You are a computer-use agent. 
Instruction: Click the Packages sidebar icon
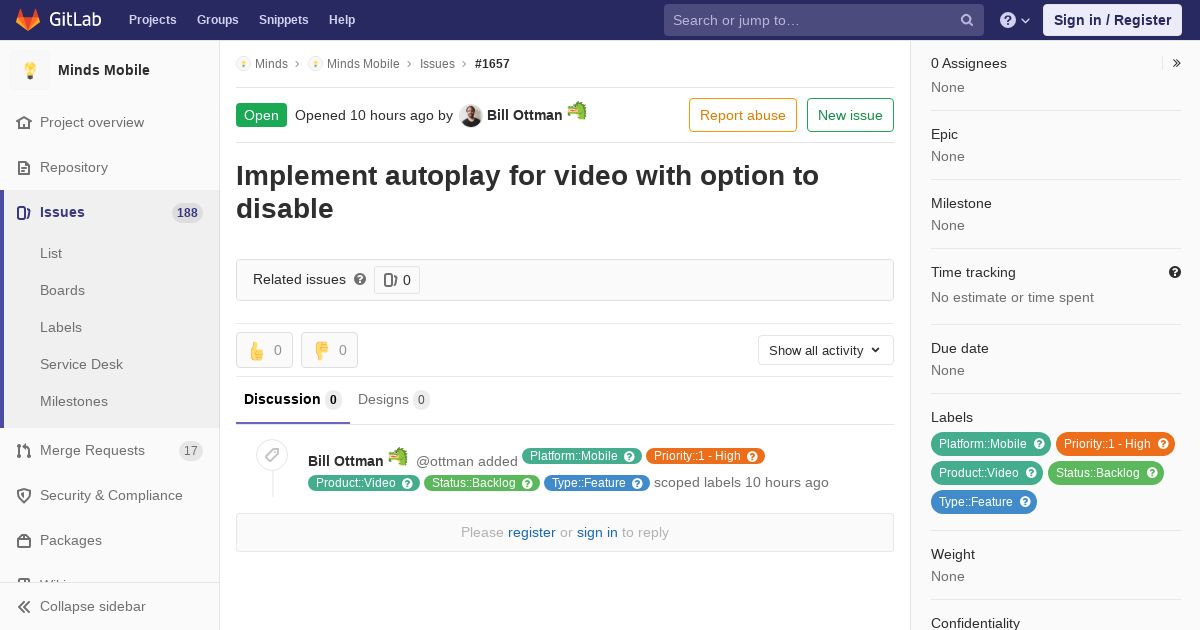pyautogui.click(x=24, y=540)
